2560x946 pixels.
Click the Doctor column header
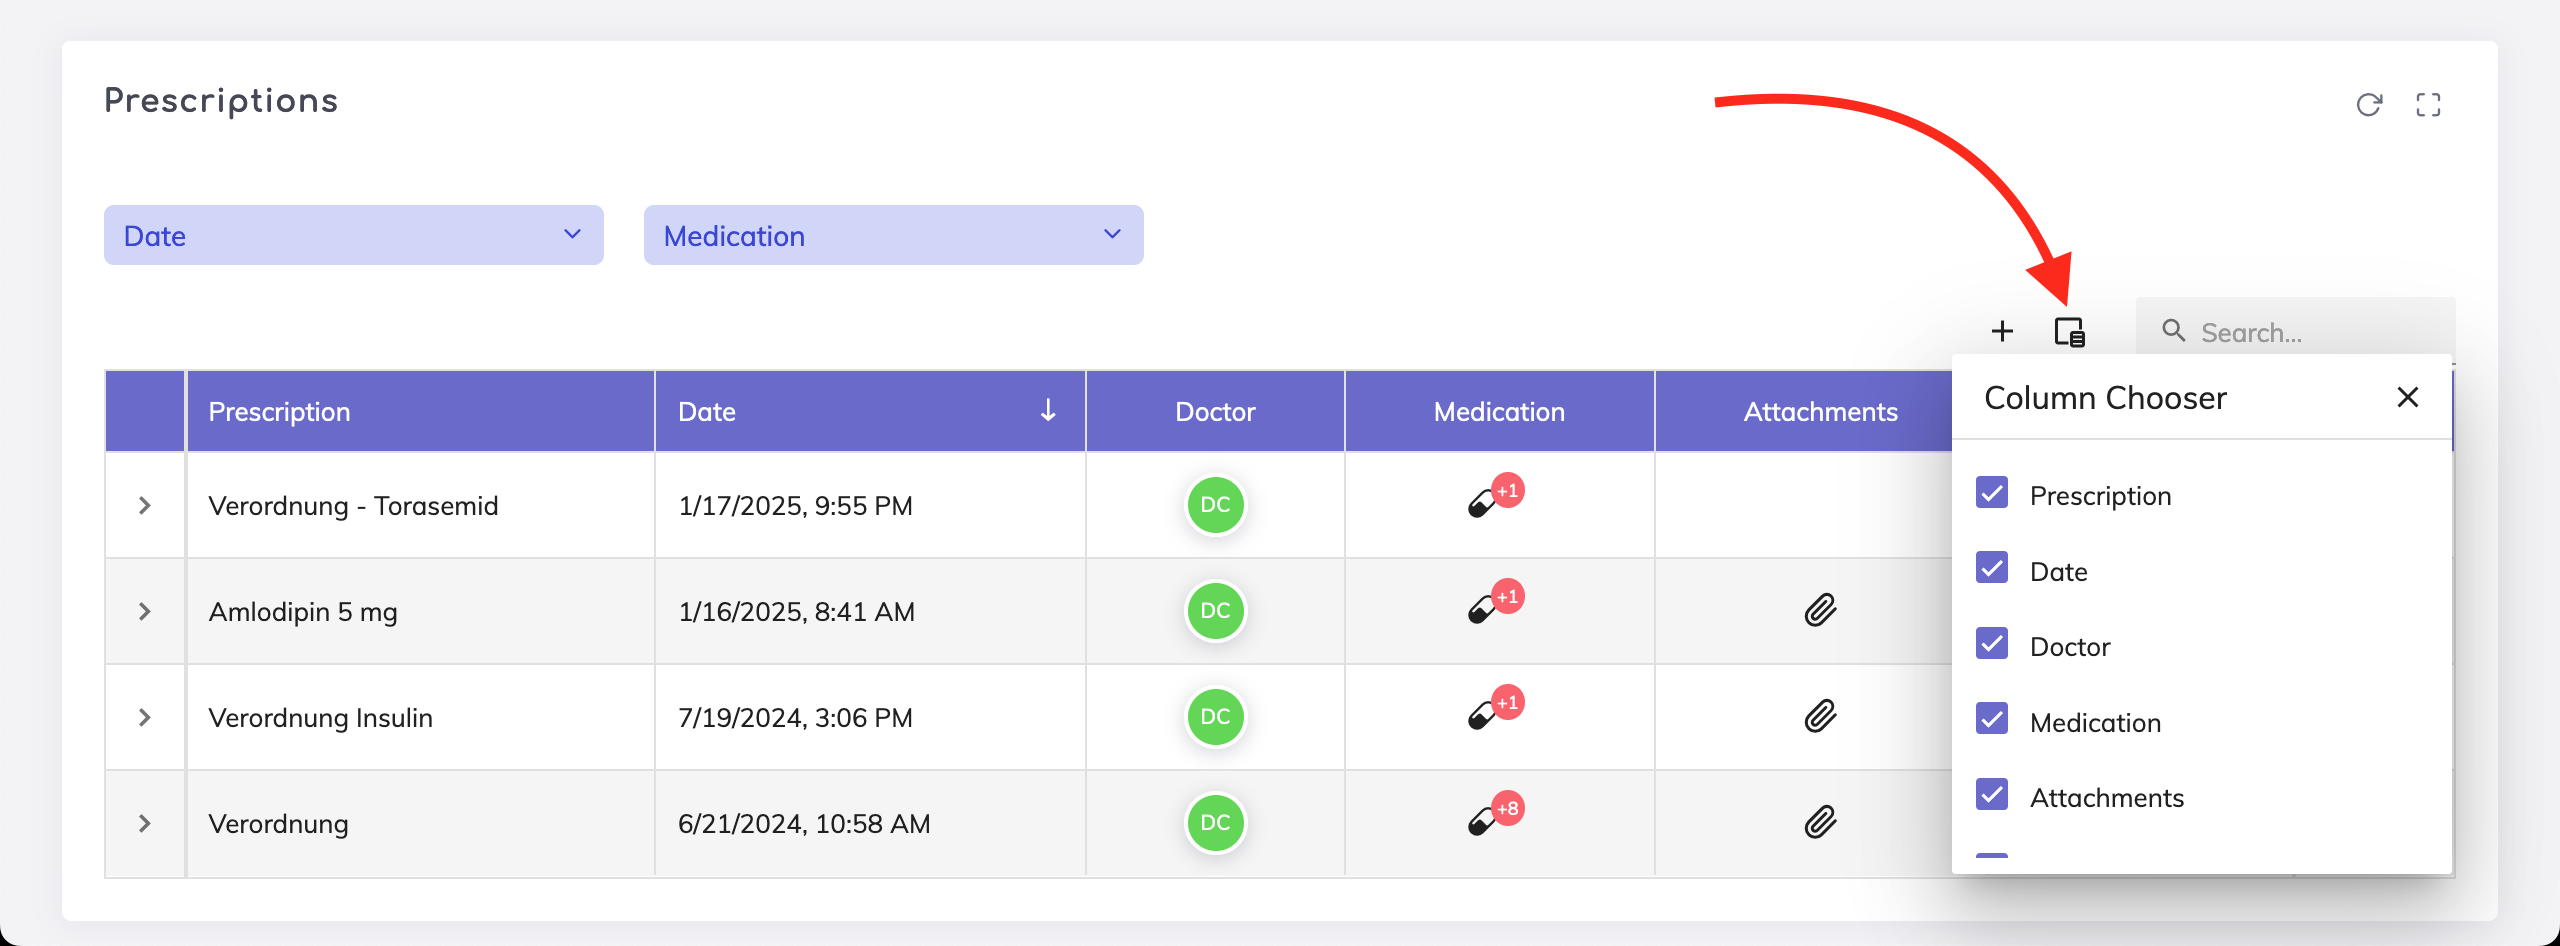point(1215,411)
